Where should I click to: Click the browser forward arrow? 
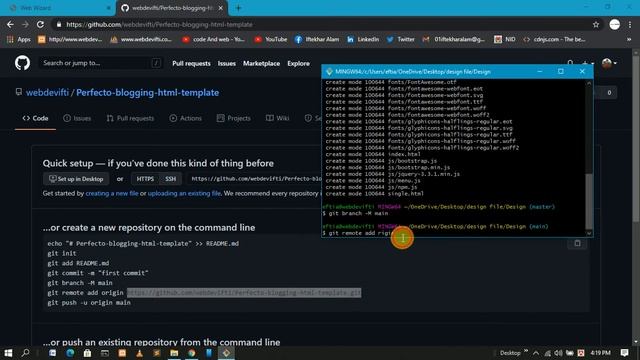pyautogui.click(x=25, y=24)
